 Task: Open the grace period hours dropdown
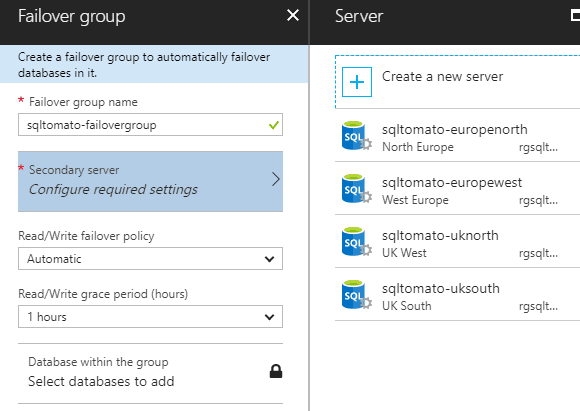150,317
